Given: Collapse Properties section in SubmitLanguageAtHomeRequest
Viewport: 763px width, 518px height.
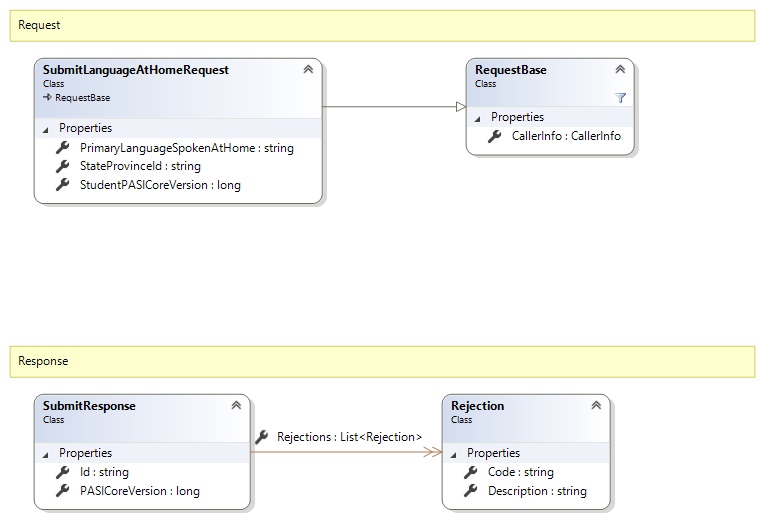Looking at the screenshot, I should click(x=45, y=129).
